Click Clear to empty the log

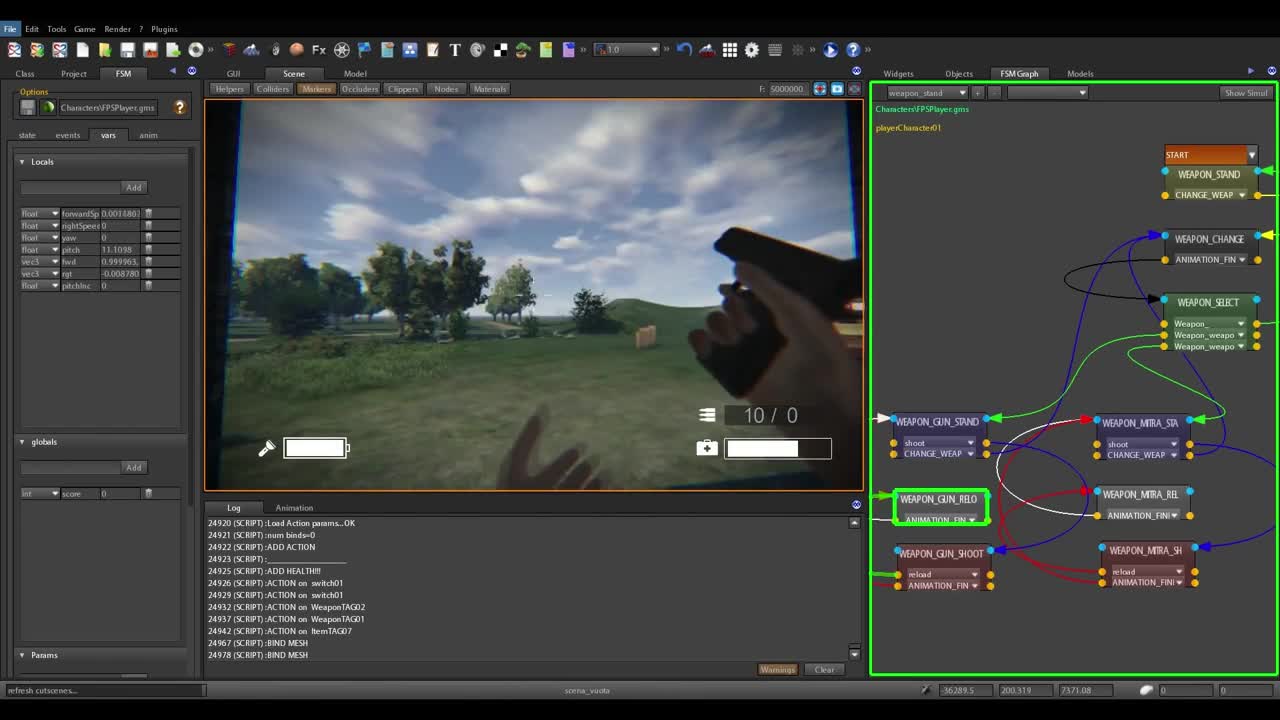(x=824, y=669)
